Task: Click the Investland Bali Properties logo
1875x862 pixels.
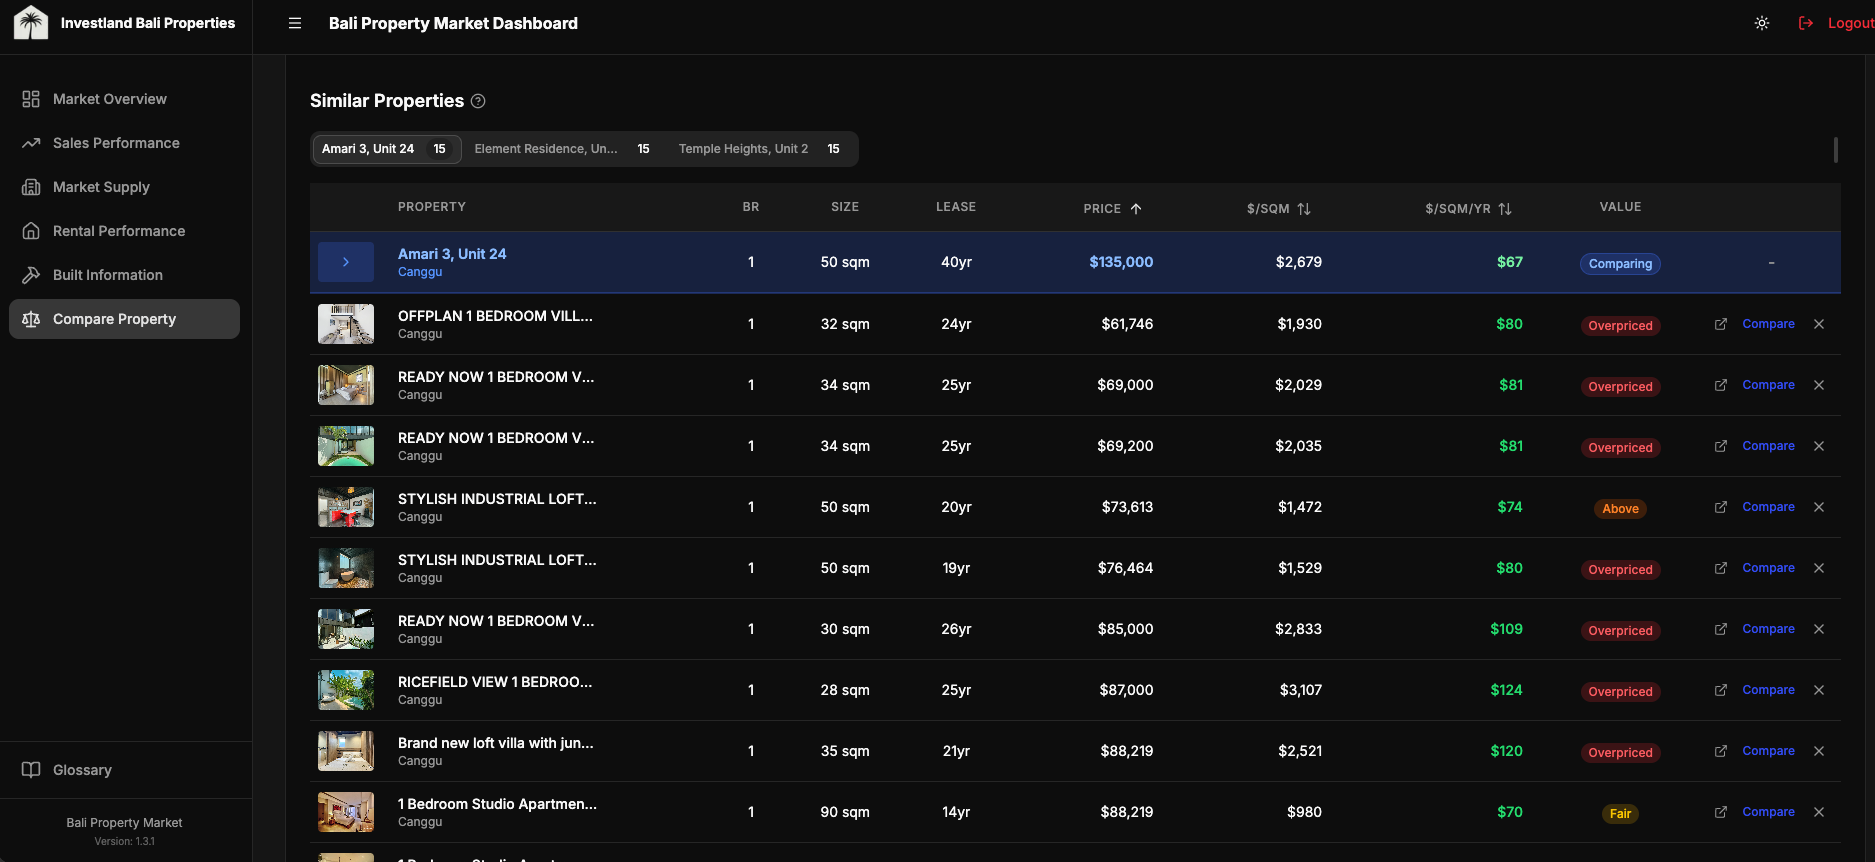Action: point(31,23)
